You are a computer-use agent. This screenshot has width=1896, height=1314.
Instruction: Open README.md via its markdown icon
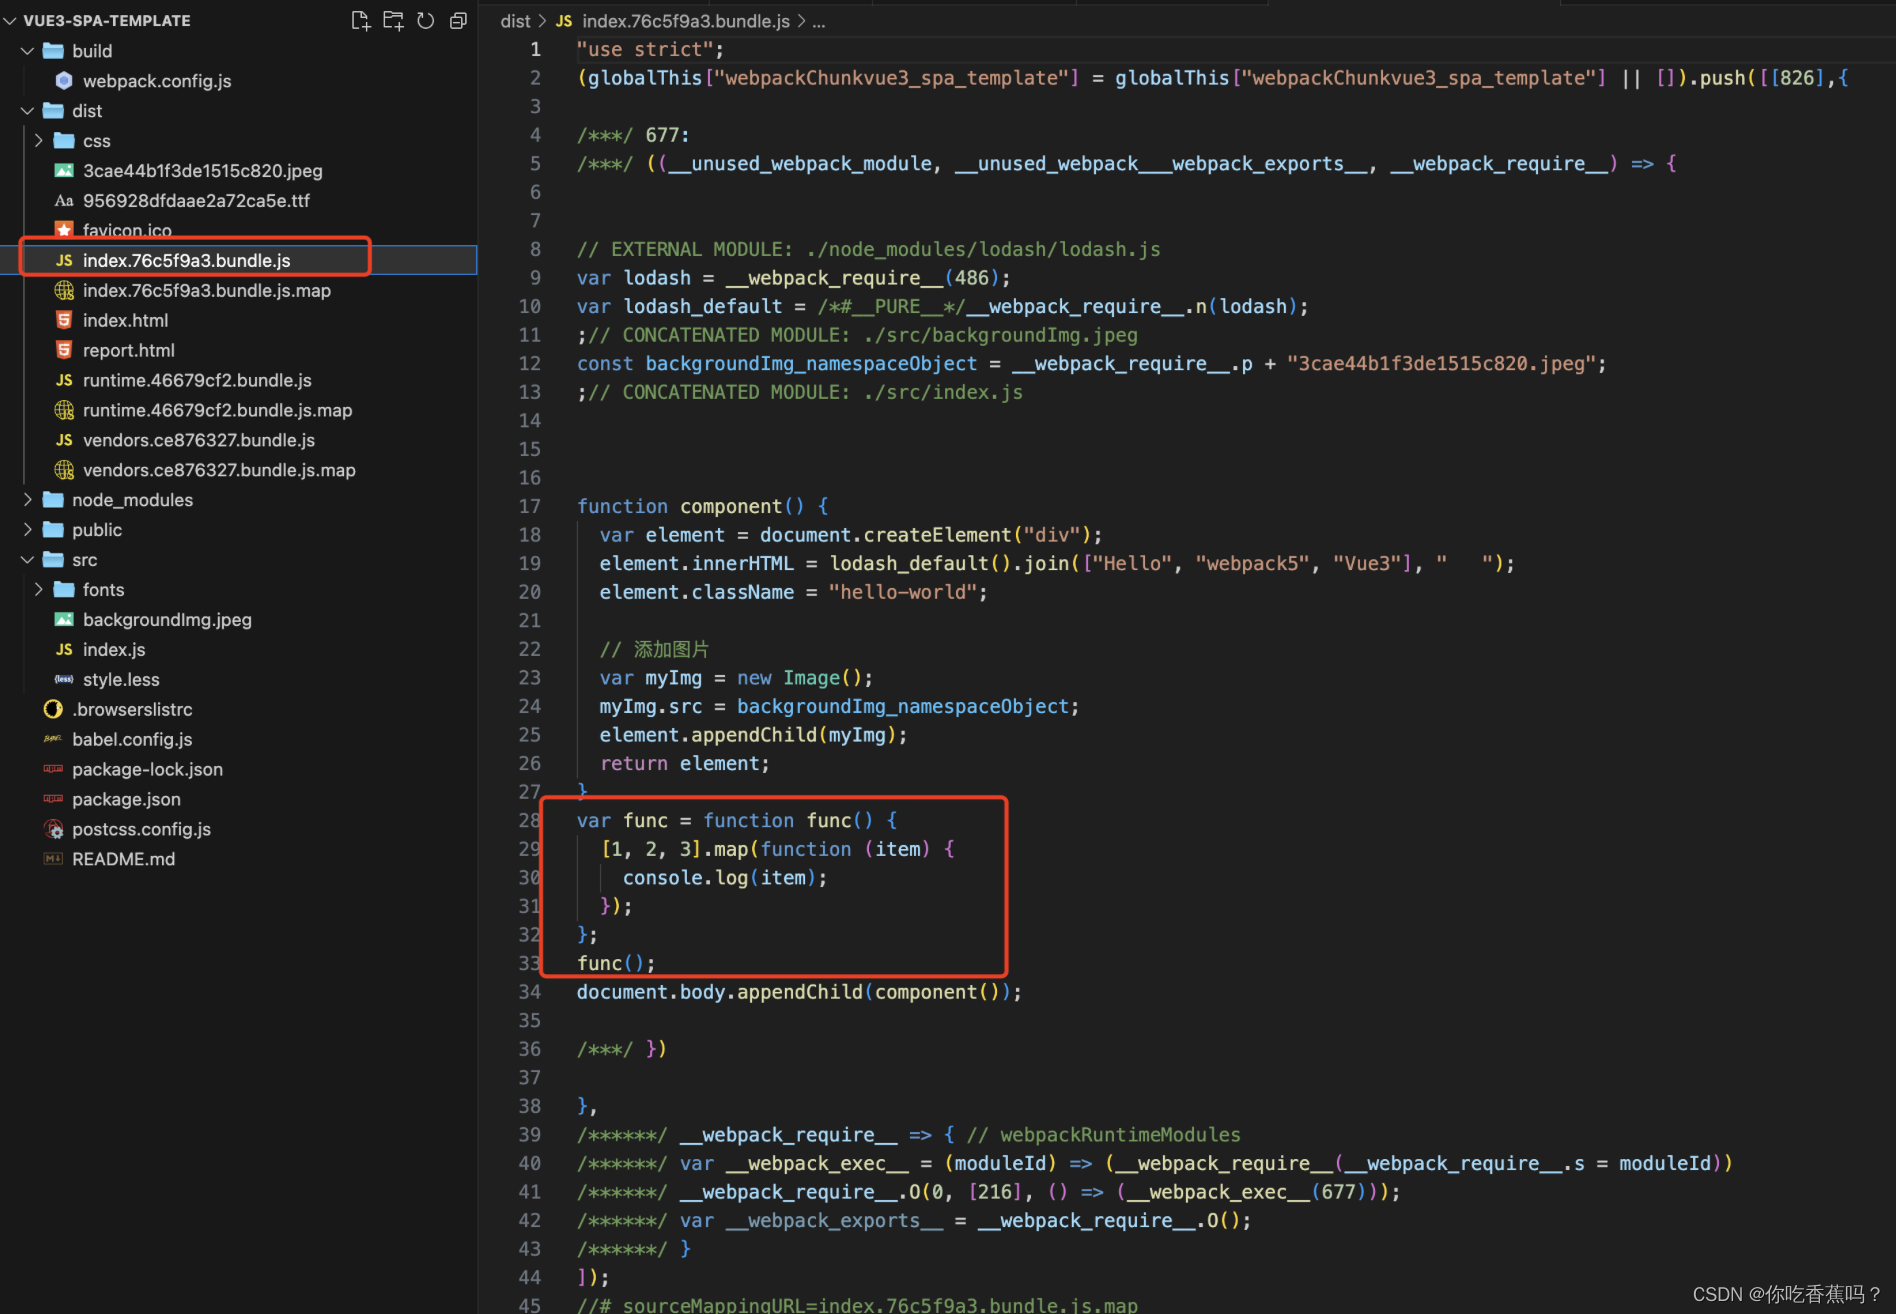point(53,860)
